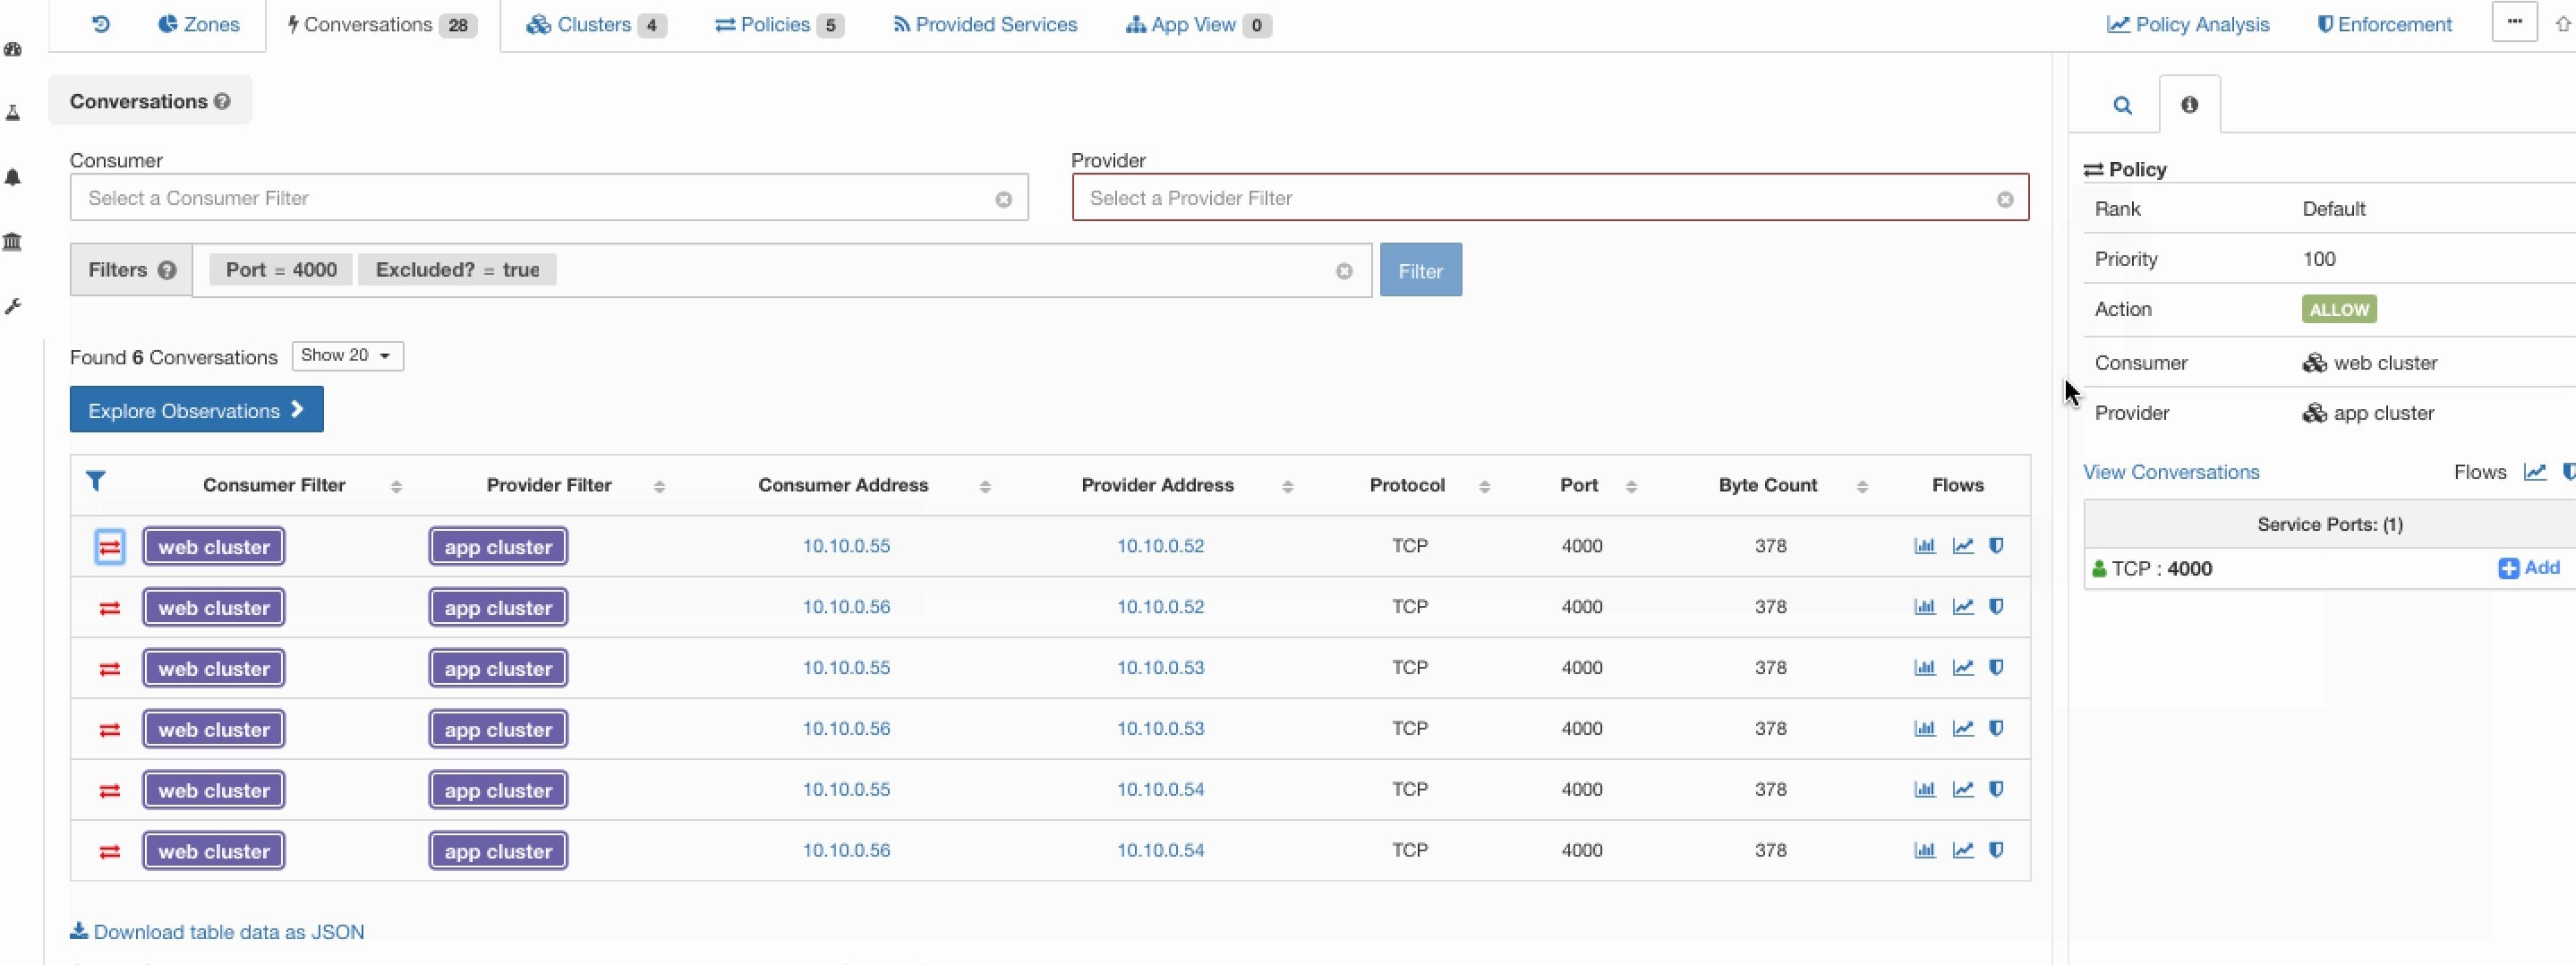This screenshot has height=965, width=2576.
Task: Remove the Excluded? = true filter chip
Action: click(457, 269)
